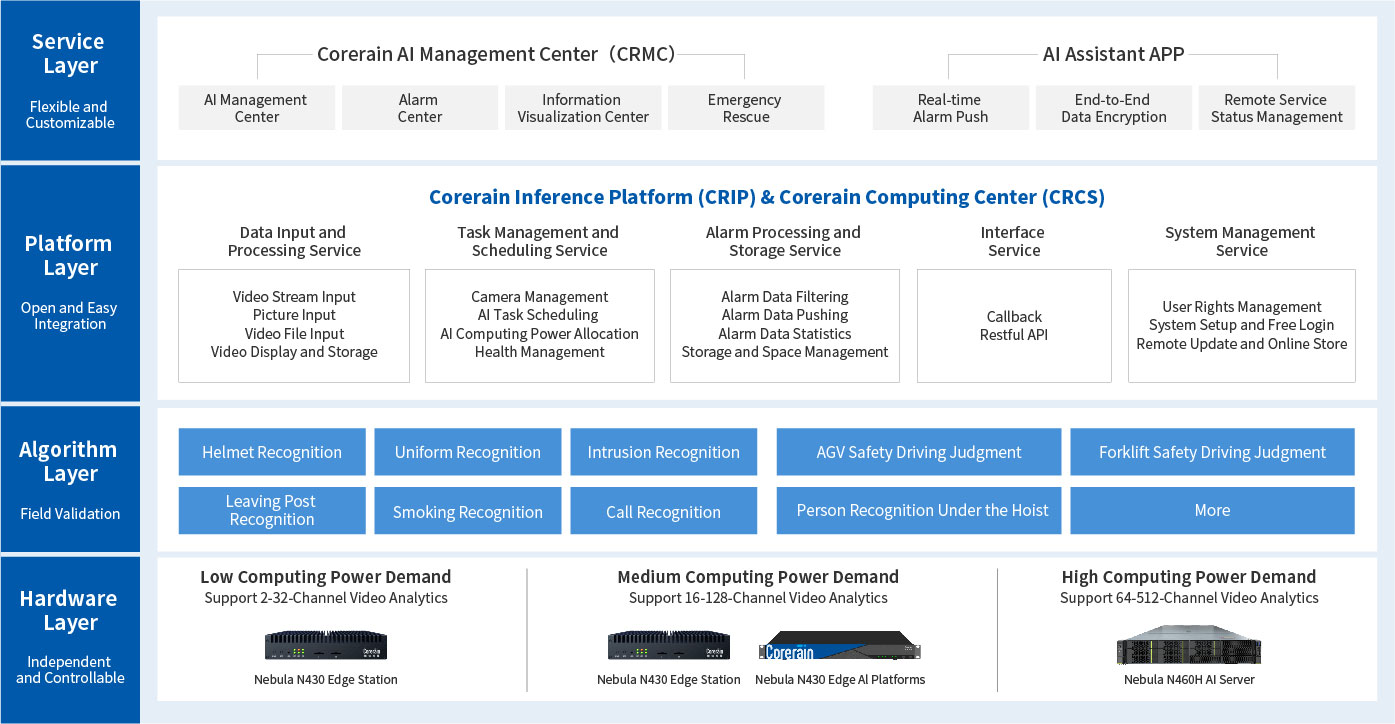Select the Call Recognition tile
Image resolution: width=1395 pixels, height=724 pixels.
[663, 511]
